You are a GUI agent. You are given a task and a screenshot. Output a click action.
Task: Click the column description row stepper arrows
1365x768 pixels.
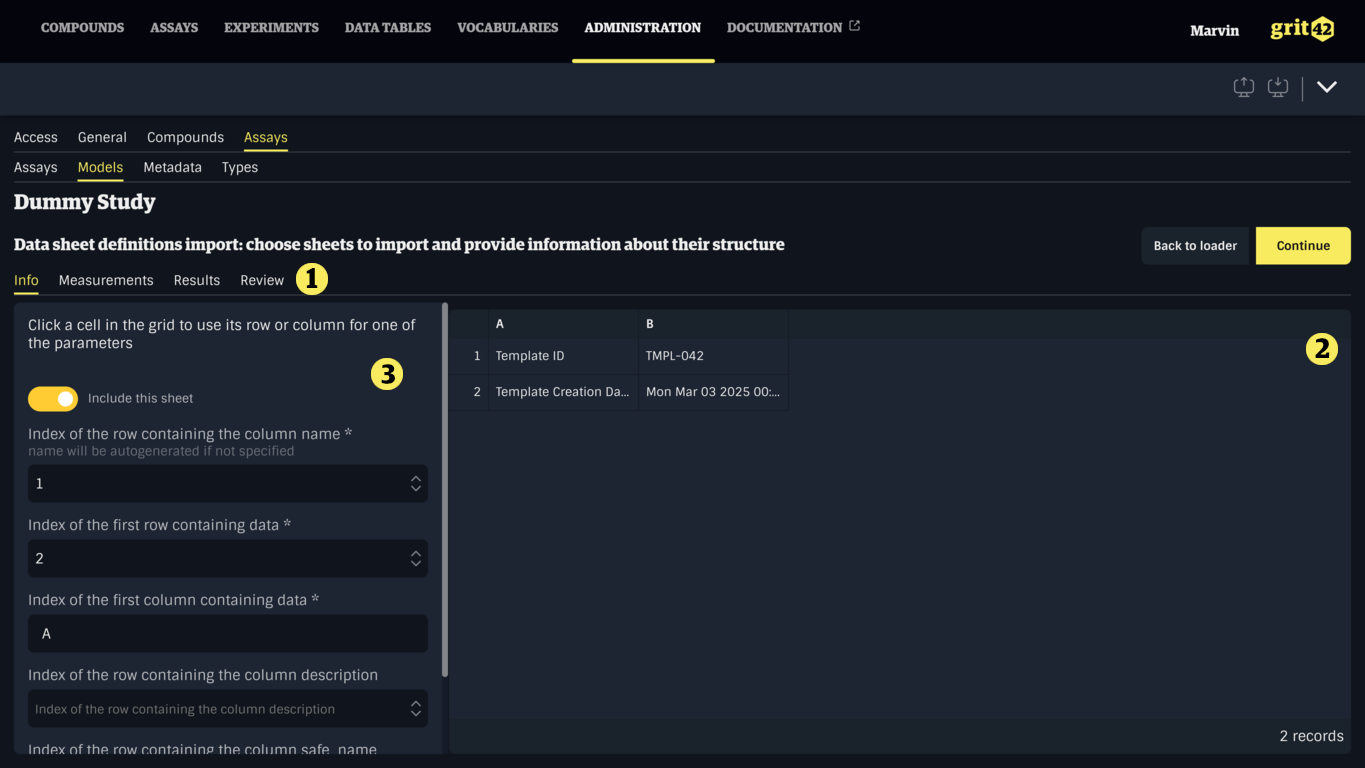pos(415,708)
